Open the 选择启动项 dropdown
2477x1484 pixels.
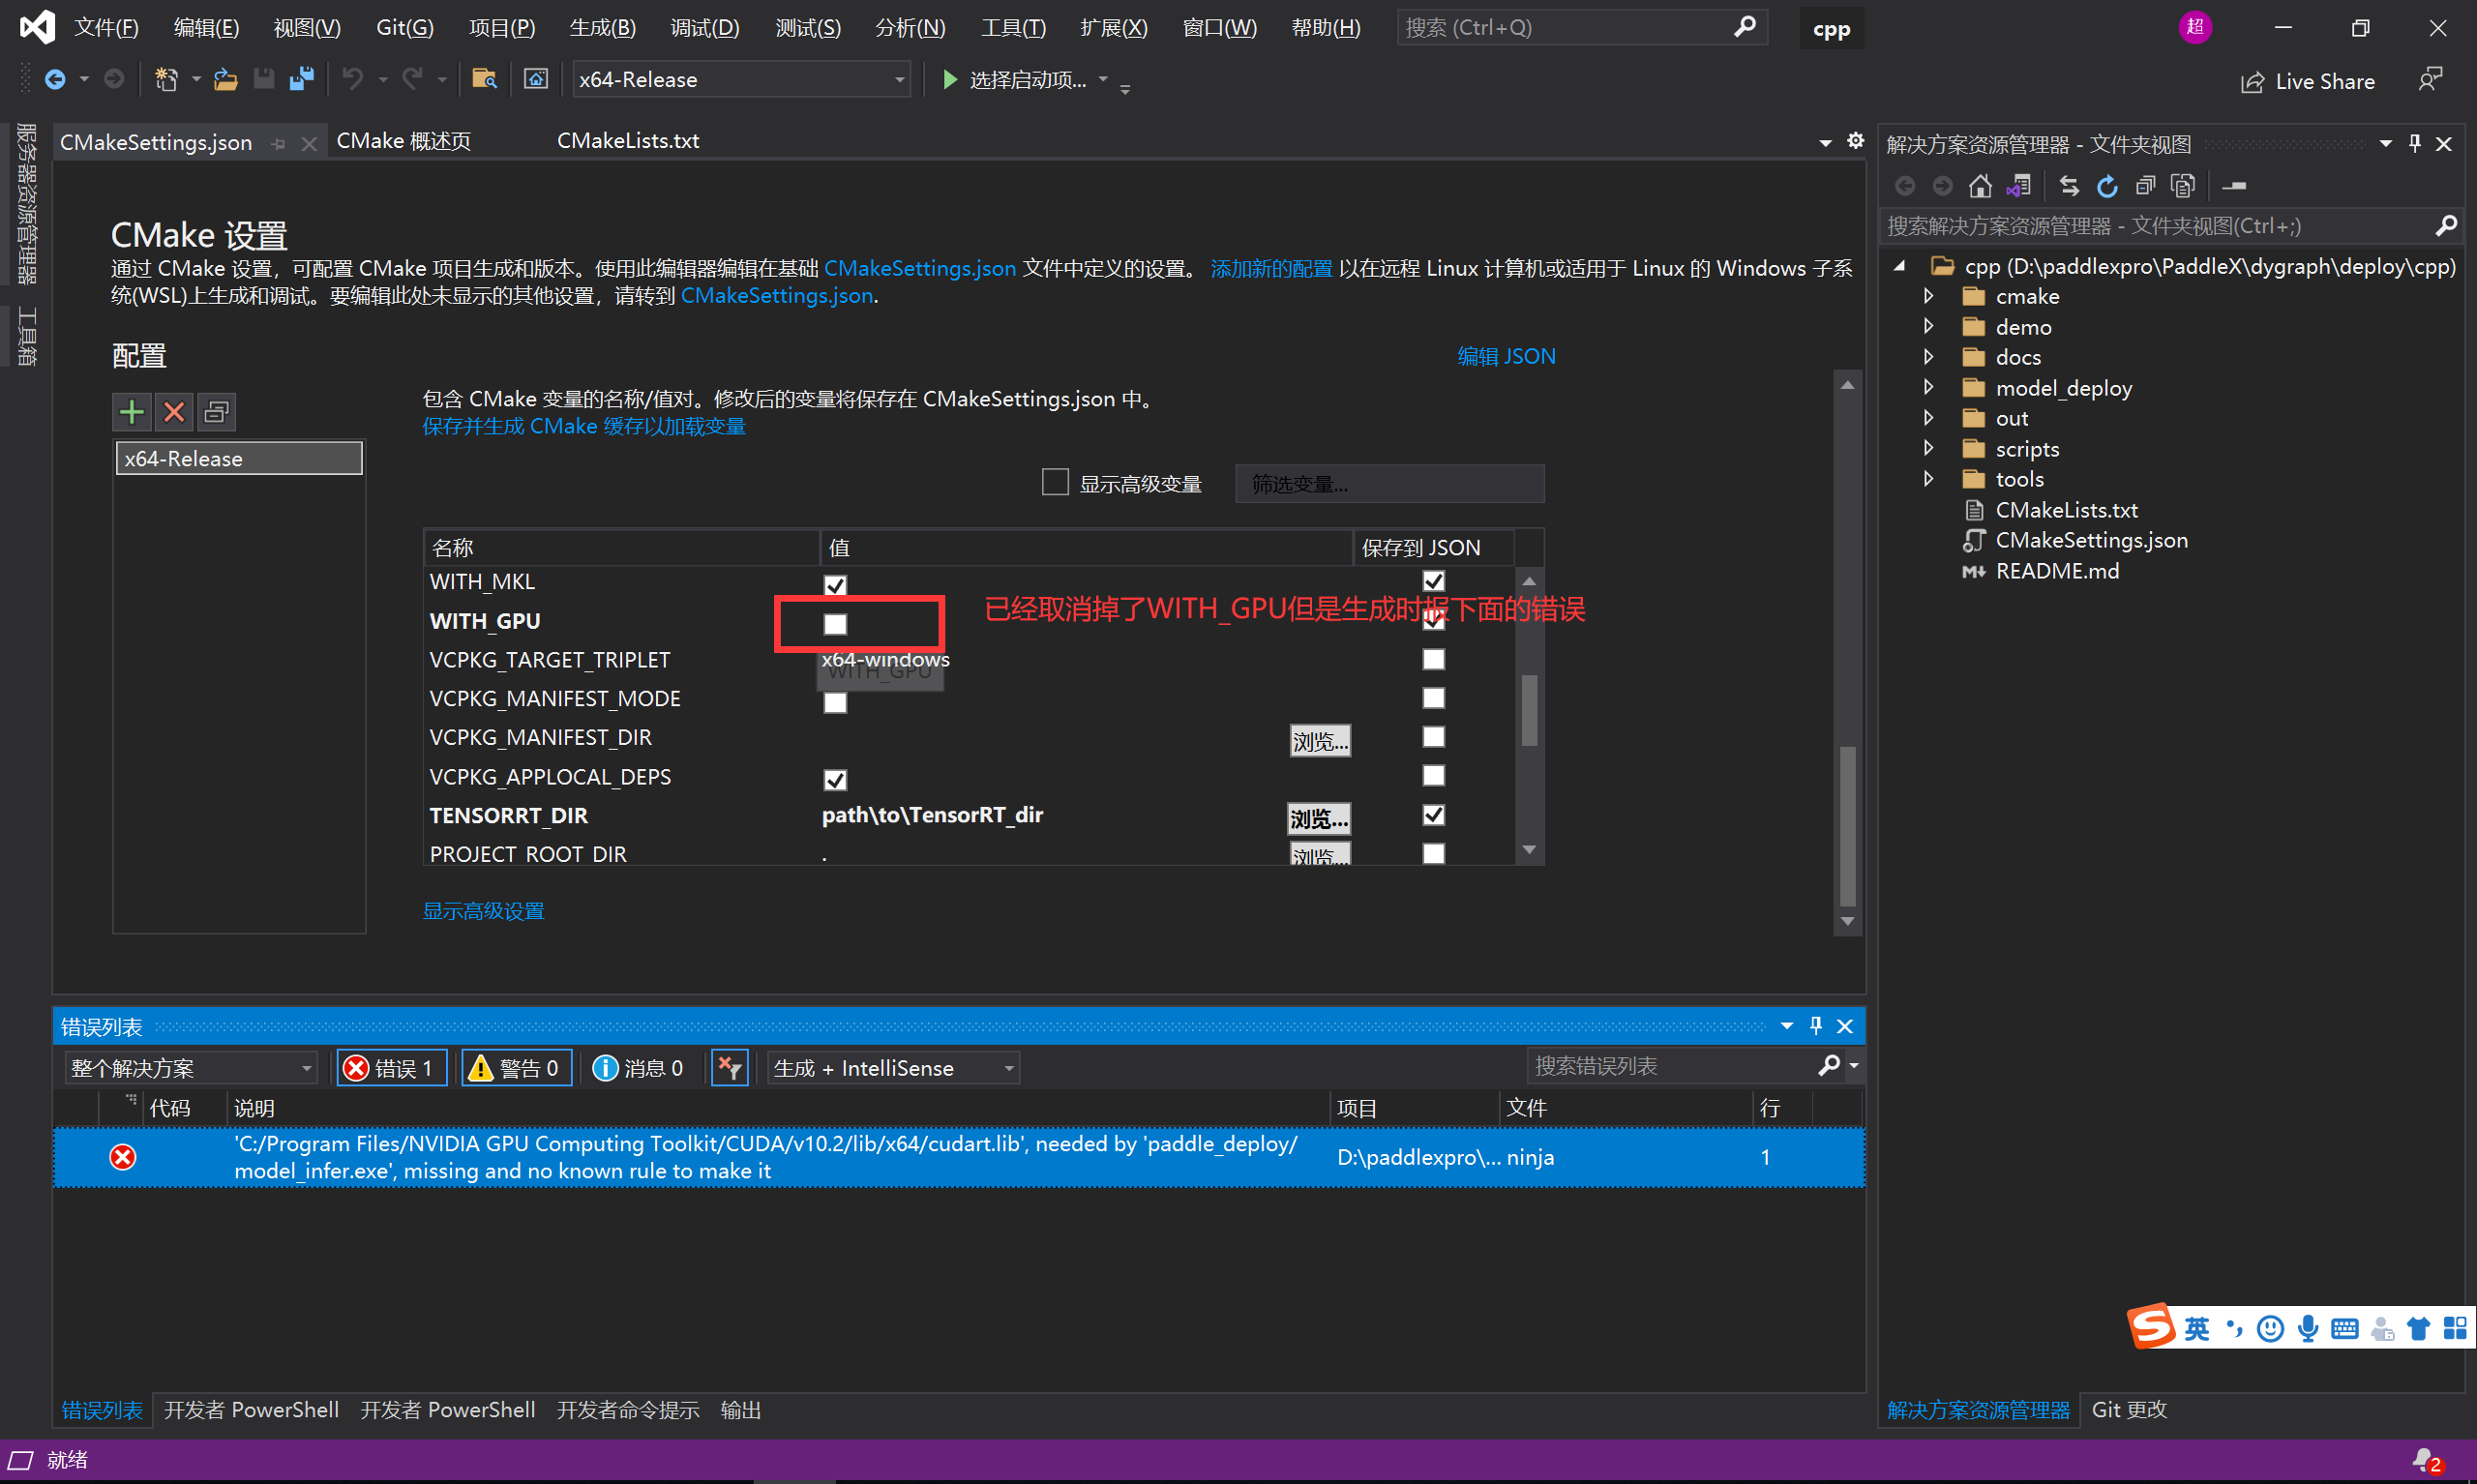click(1104, 80)
